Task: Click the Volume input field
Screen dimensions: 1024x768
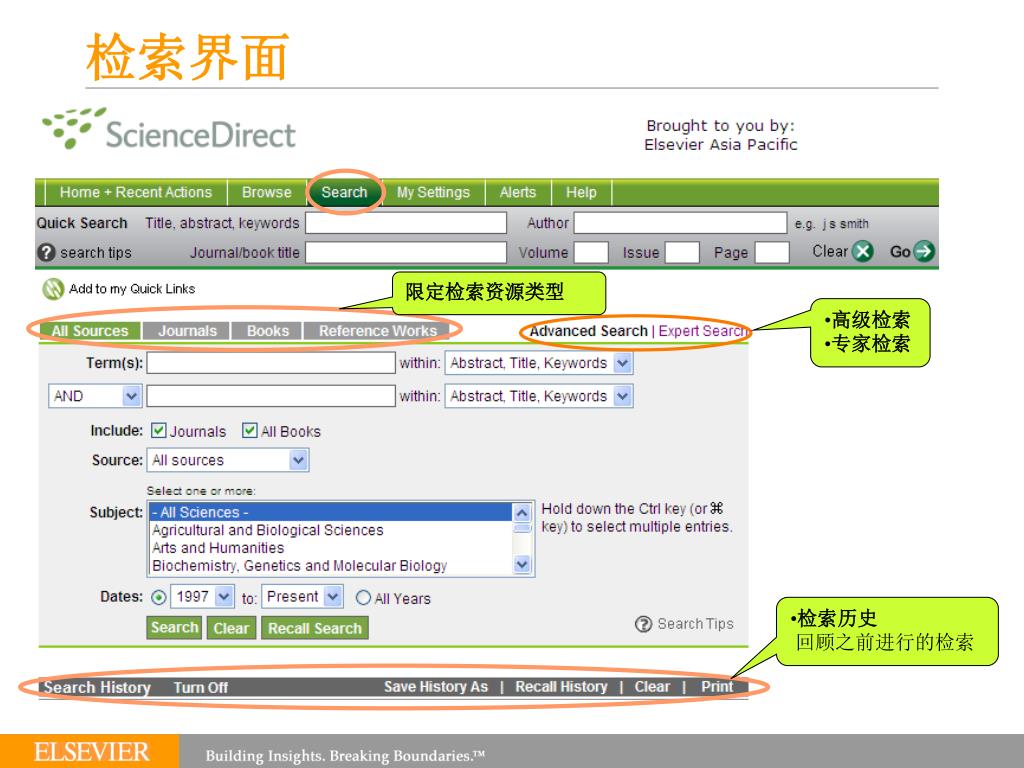Action: click(x=592, y=253)
